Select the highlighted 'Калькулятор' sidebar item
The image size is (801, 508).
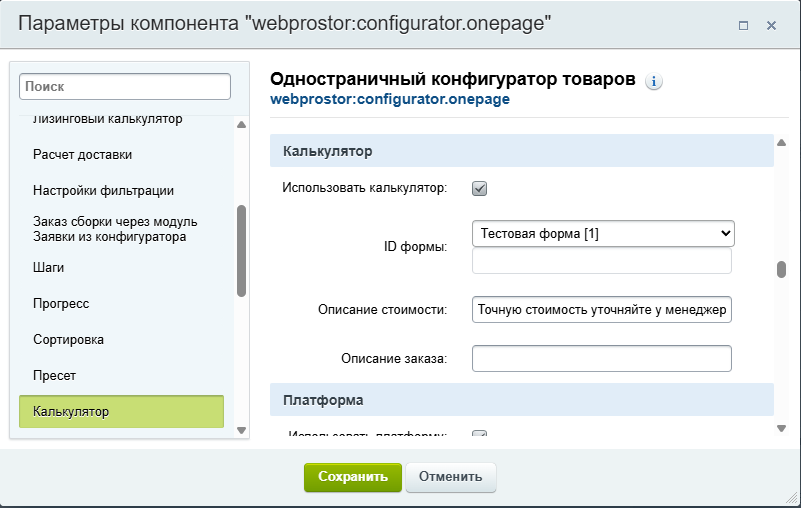tap(122, 411)
